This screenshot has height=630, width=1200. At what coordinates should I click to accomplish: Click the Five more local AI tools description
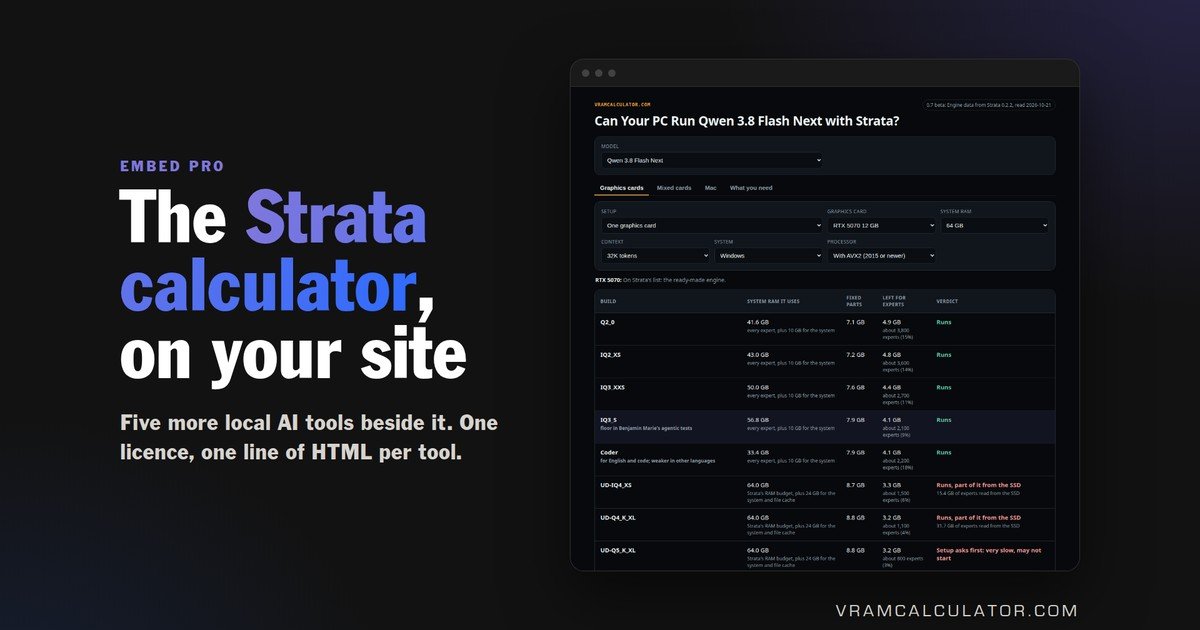point(308,437)
